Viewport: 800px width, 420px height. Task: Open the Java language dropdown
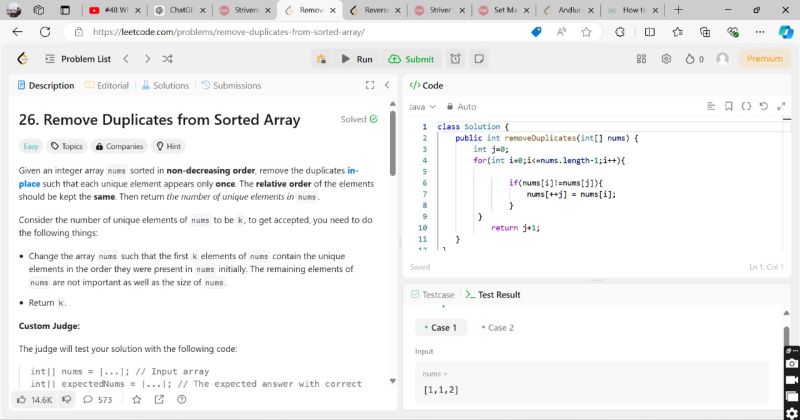[422, 107]
